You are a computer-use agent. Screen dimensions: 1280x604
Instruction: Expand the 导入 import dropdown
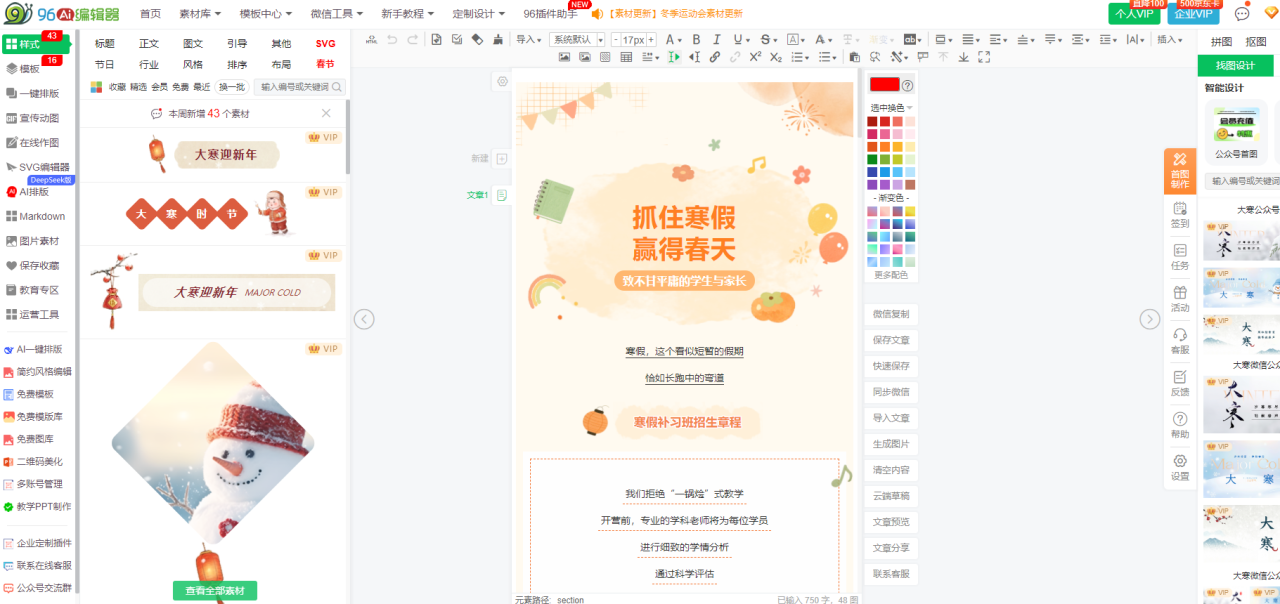tap(528, 39)
